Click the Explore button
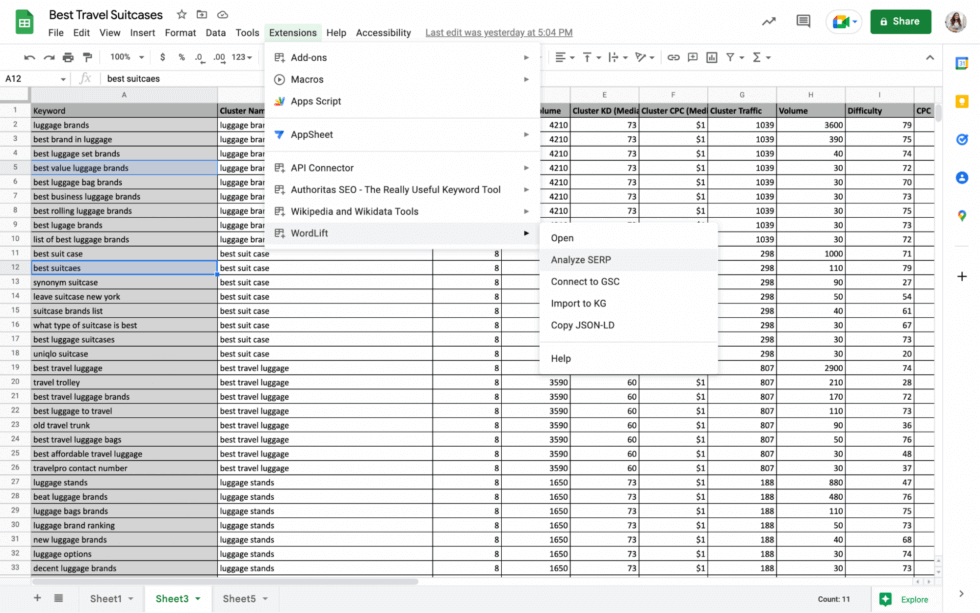The image size is (980, 613). (905, 599)
